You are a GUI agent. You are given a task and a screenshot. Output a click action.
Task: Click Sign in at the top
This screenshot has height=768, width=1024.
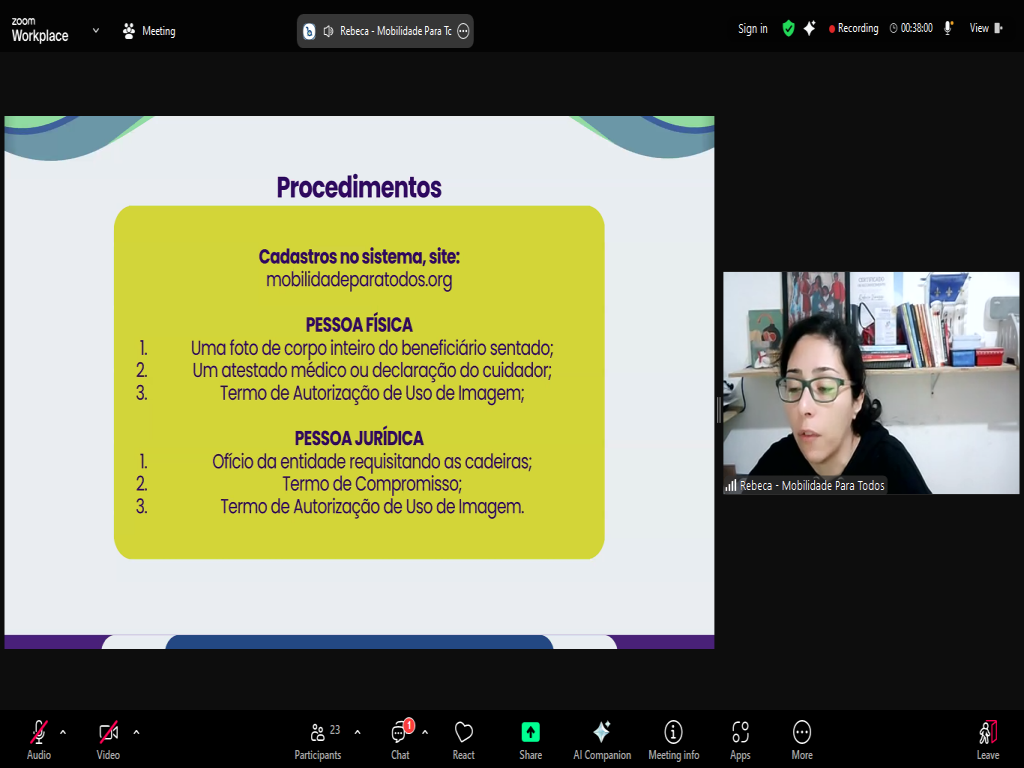tap(752, 29)
